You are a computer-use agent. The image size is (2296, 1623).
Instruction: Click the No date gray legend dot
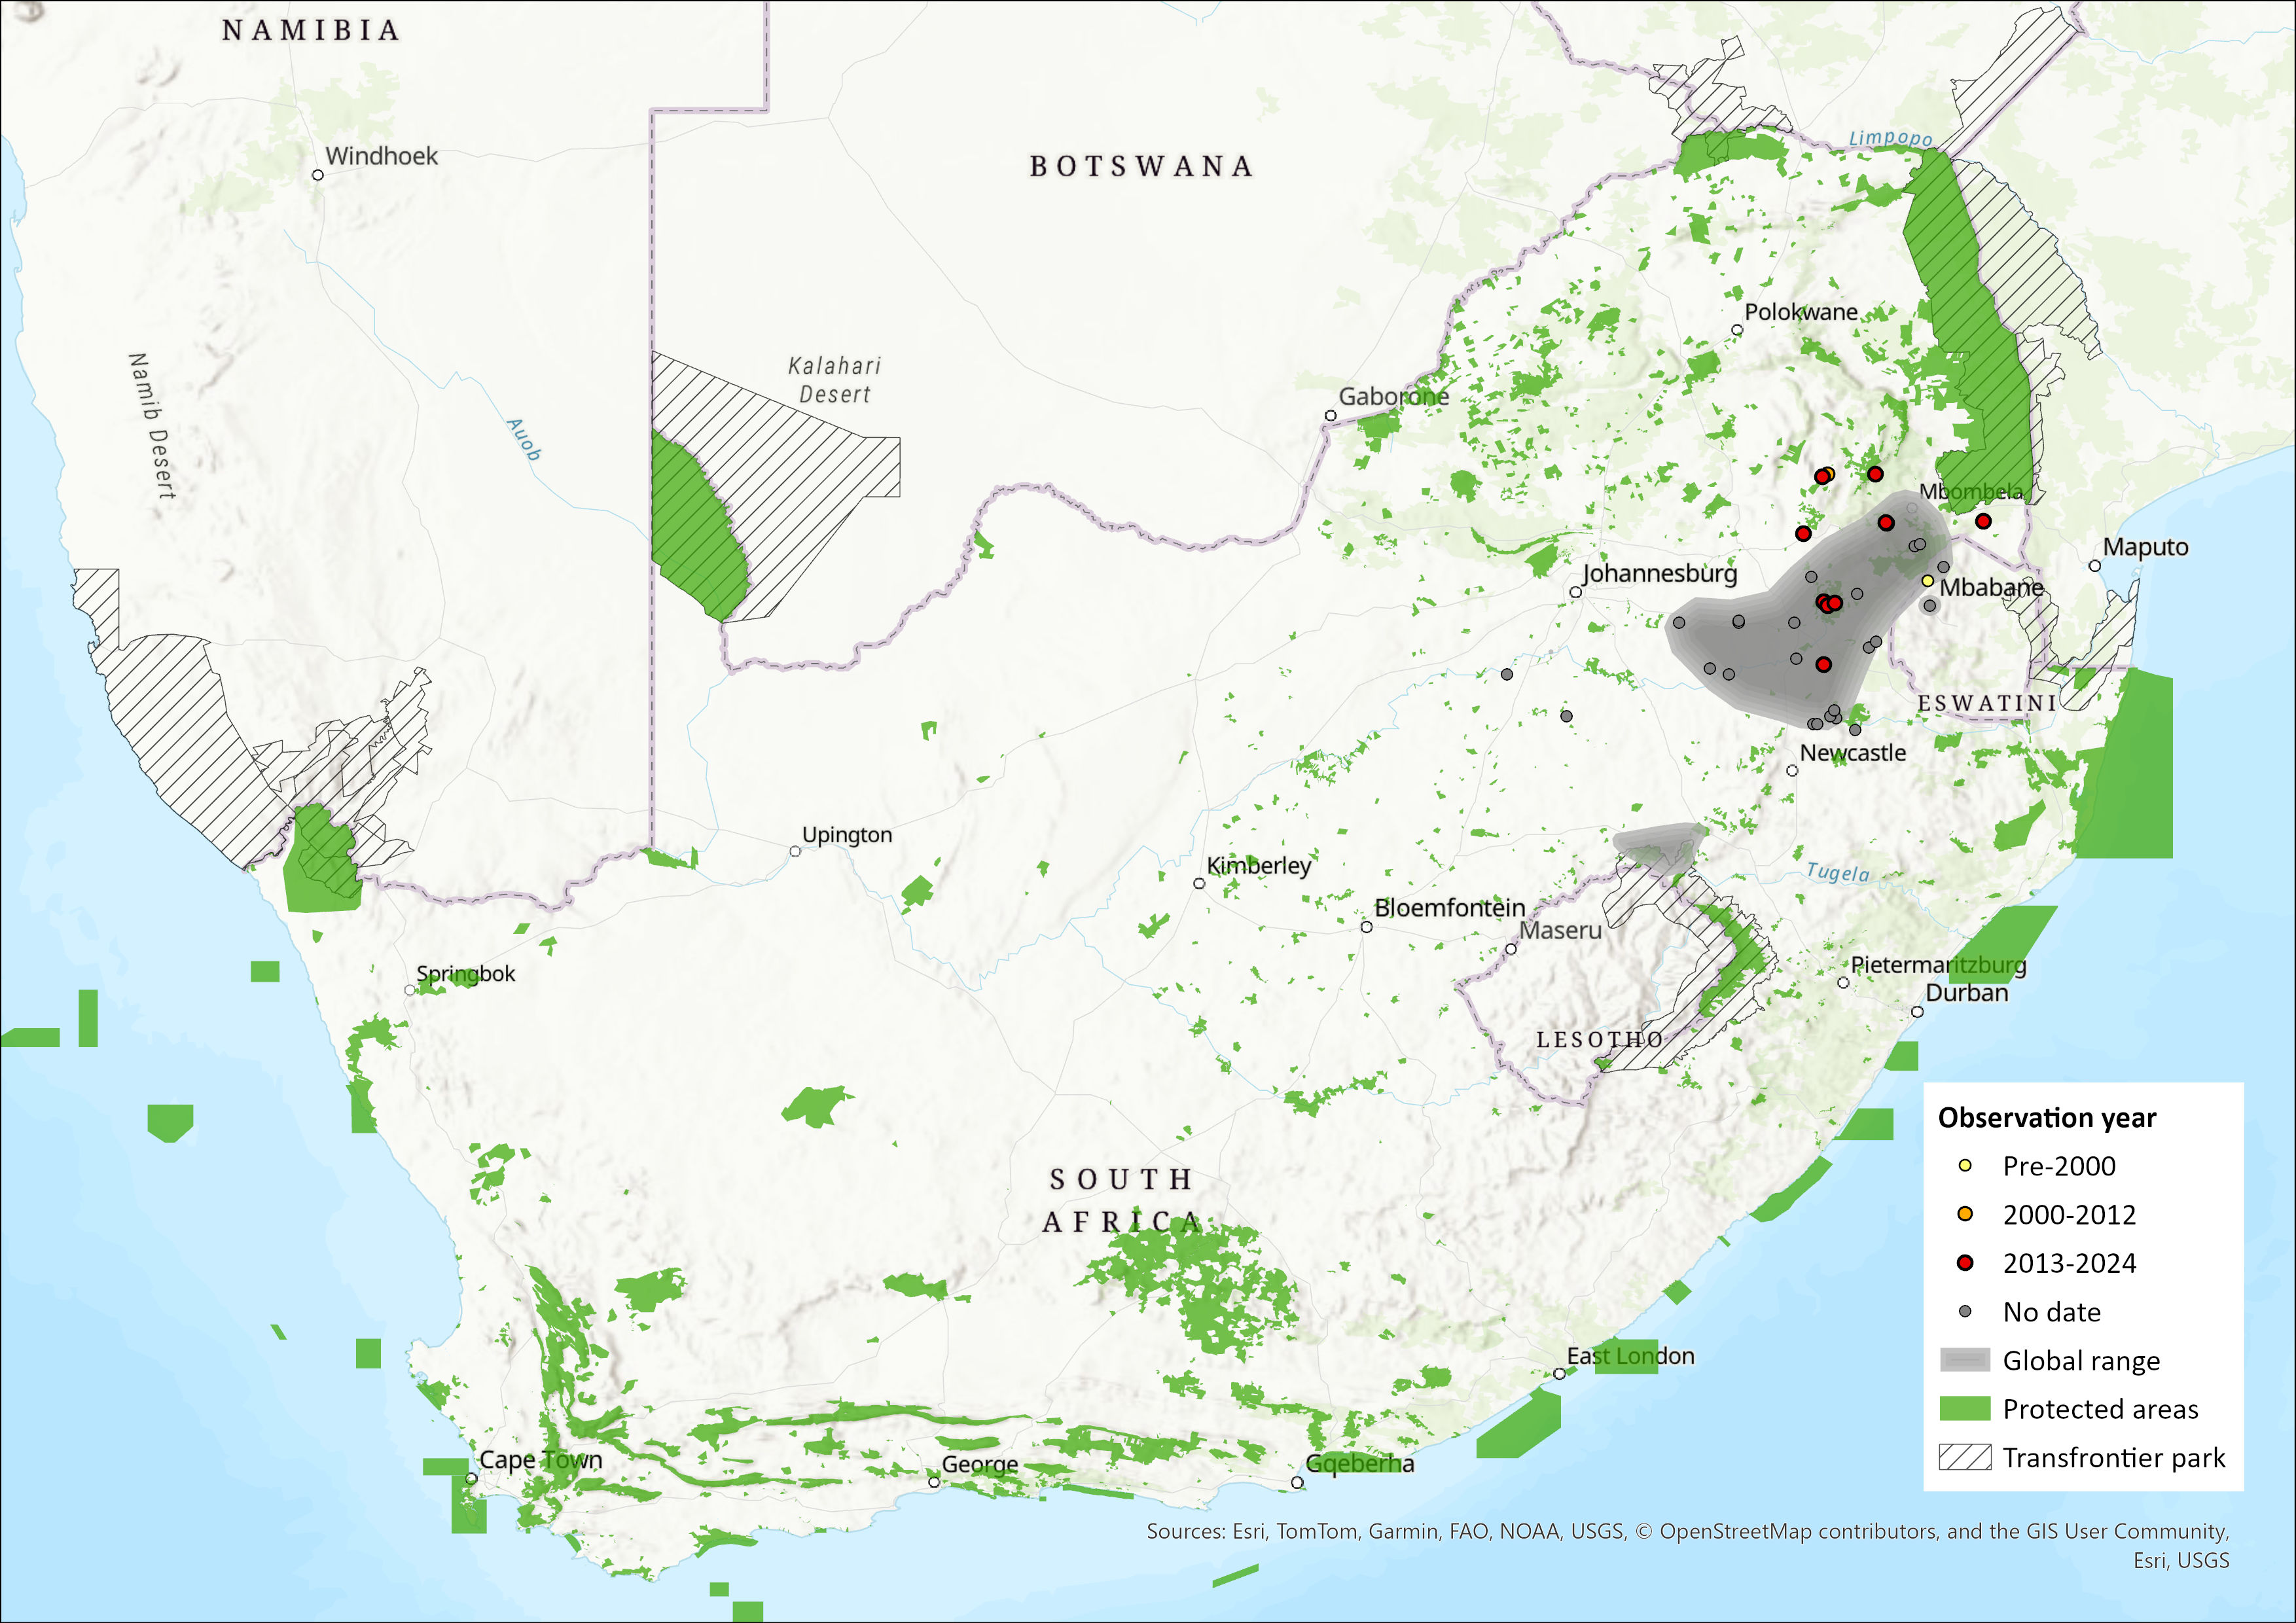[x=1964, y=1311]
